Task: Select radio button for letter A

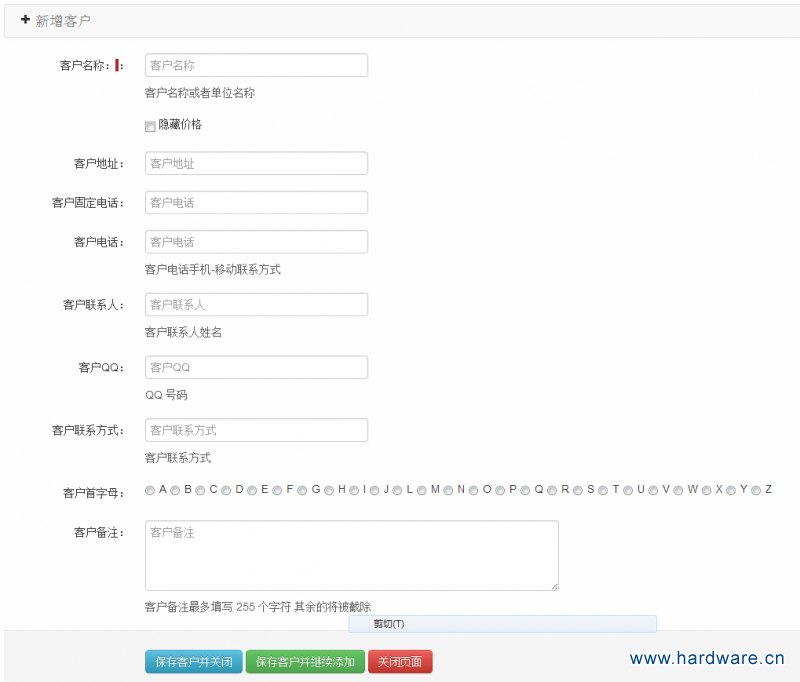Action: tap(150, 490)
